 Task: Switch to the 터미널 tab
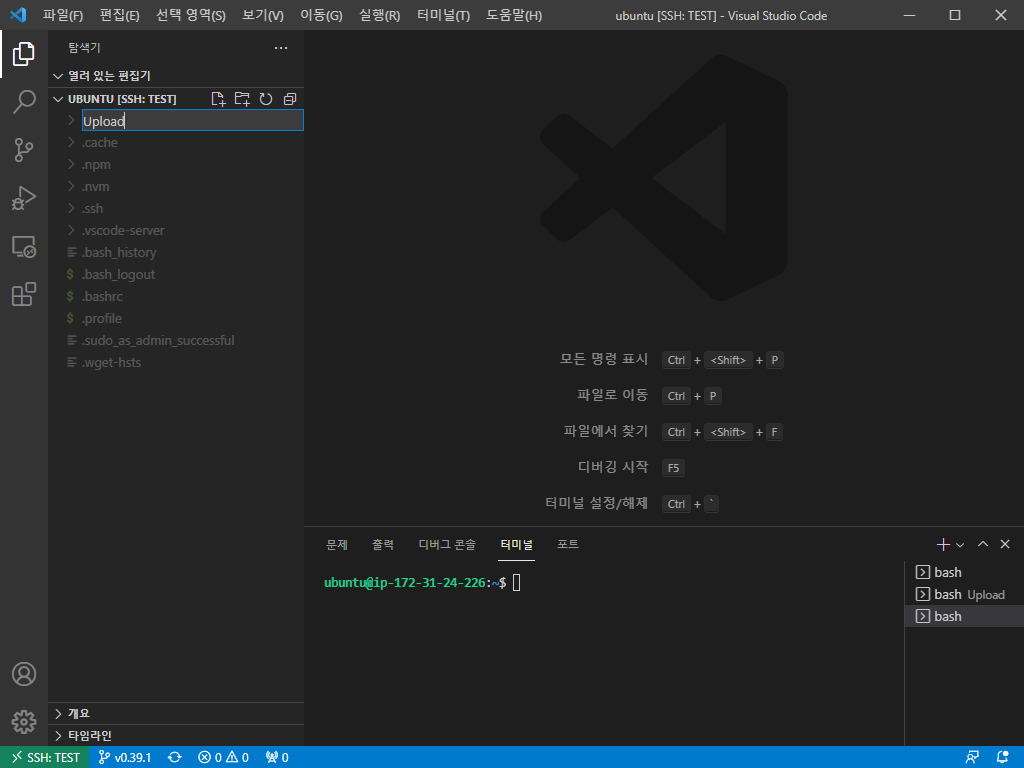click(517, 545)
